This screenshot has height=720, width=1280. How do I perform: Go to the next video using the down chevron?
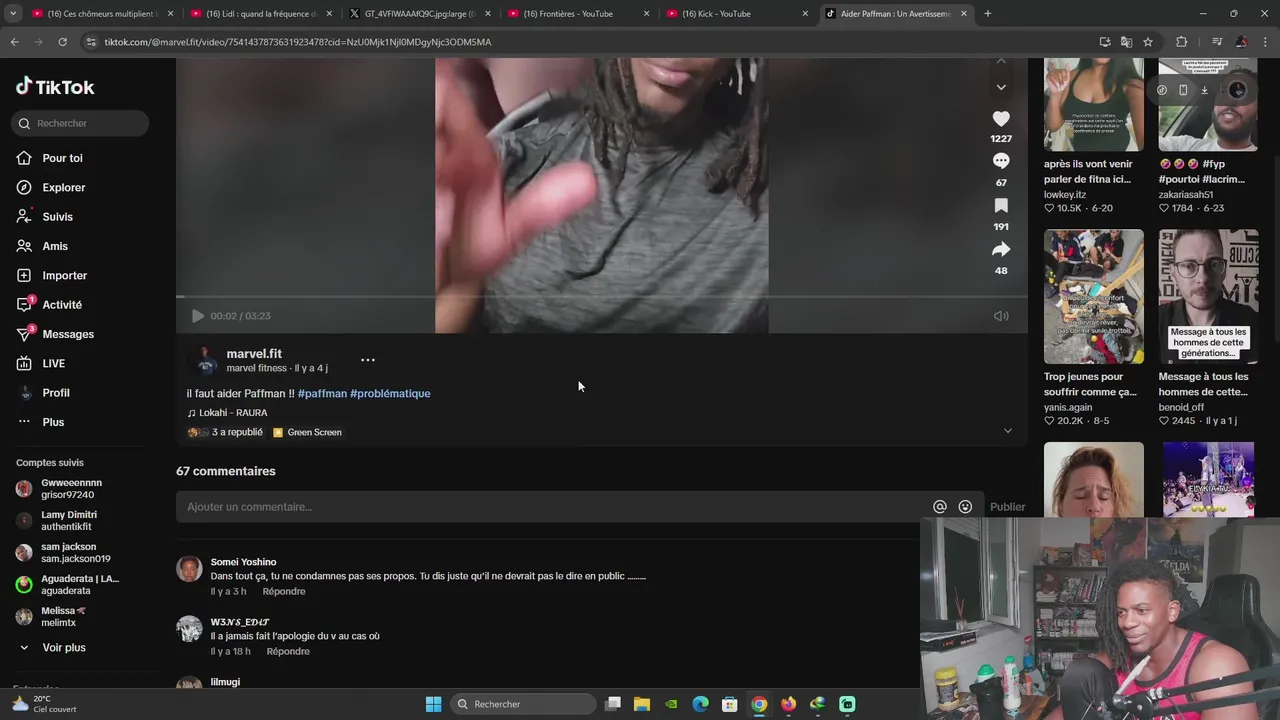[1001, 87]
